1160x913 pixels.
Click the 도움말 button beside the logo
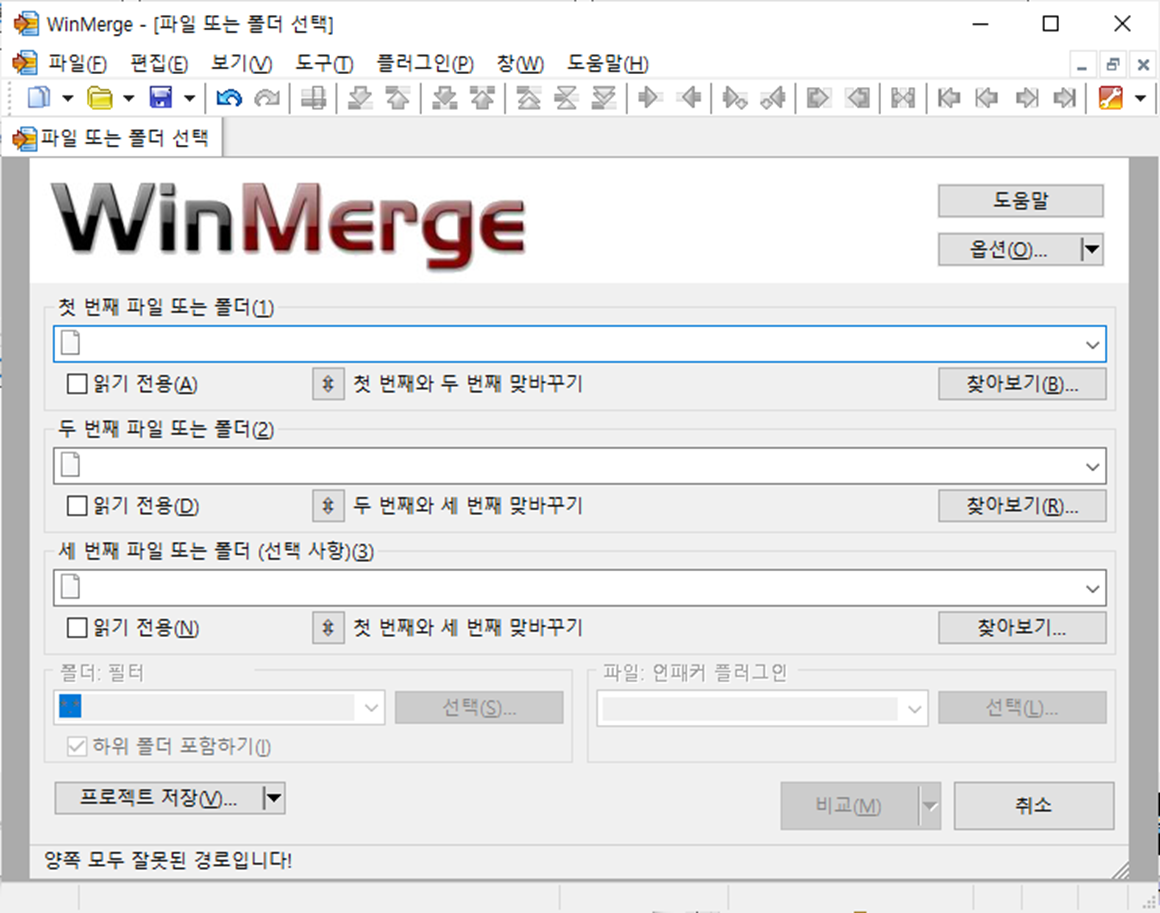[1021, 201]
